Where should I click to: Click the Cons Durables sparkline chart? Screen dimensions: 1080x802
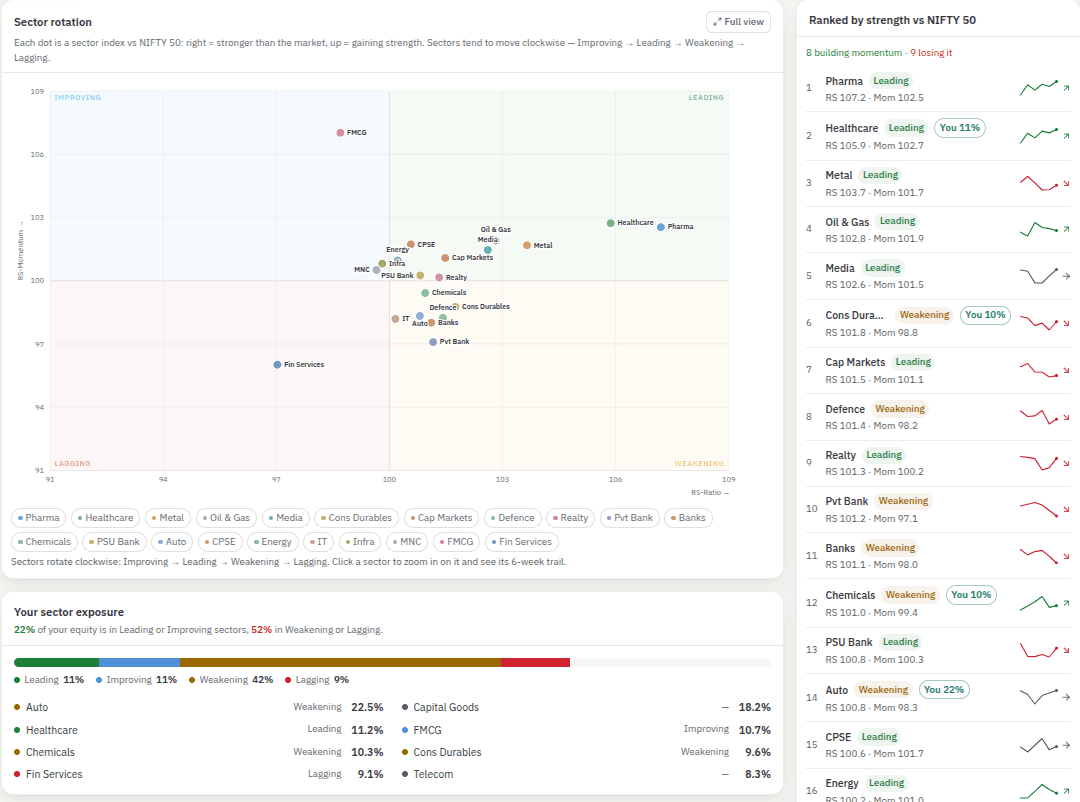coord(1039,323)
